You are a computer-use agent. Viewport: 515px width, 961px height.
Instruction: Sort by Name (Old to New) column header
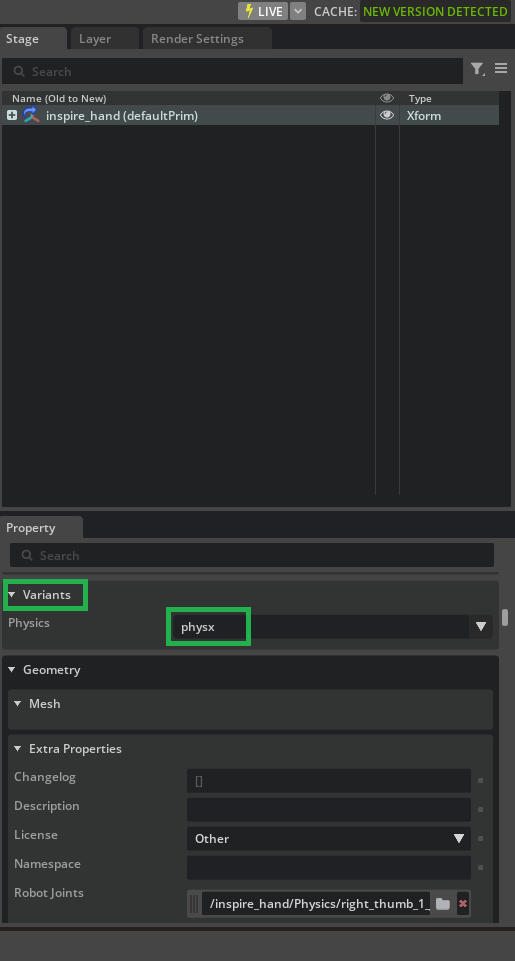(59, 98)
